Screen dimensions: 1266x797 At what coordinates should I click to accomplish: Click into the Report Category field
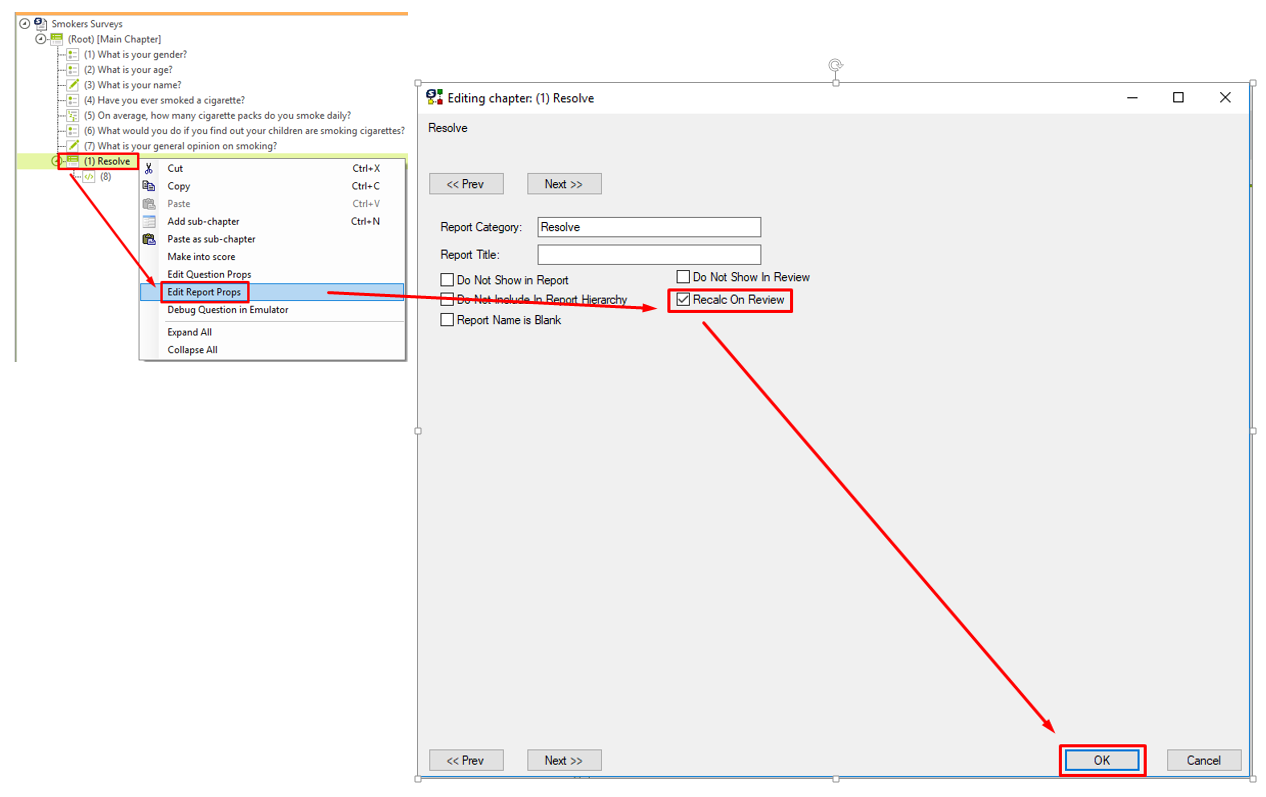649,227
